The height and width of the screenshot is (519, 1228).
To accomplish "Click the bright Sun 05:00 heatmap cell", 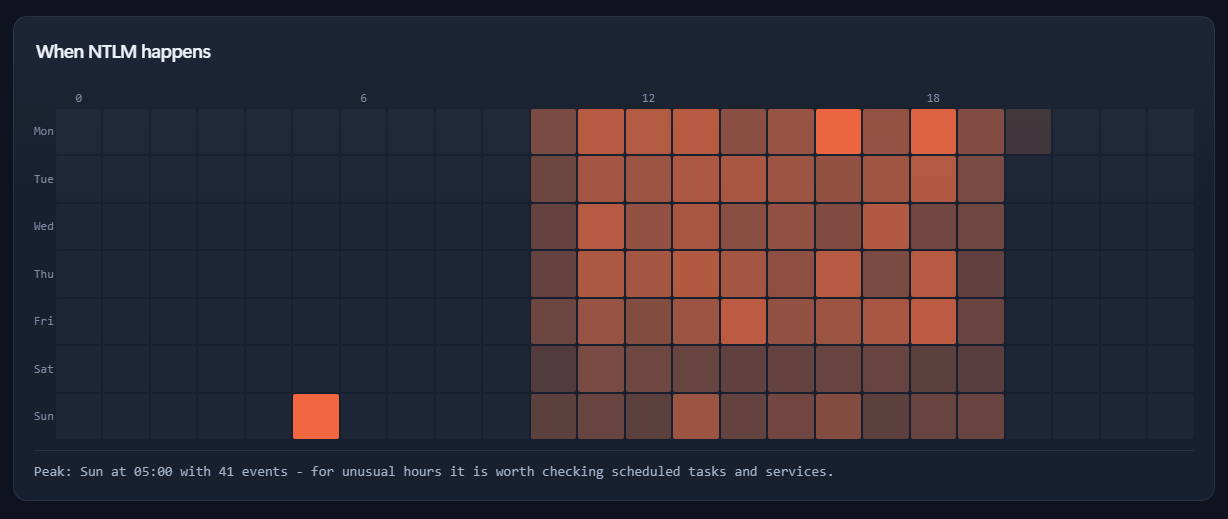I will (316, 416).
